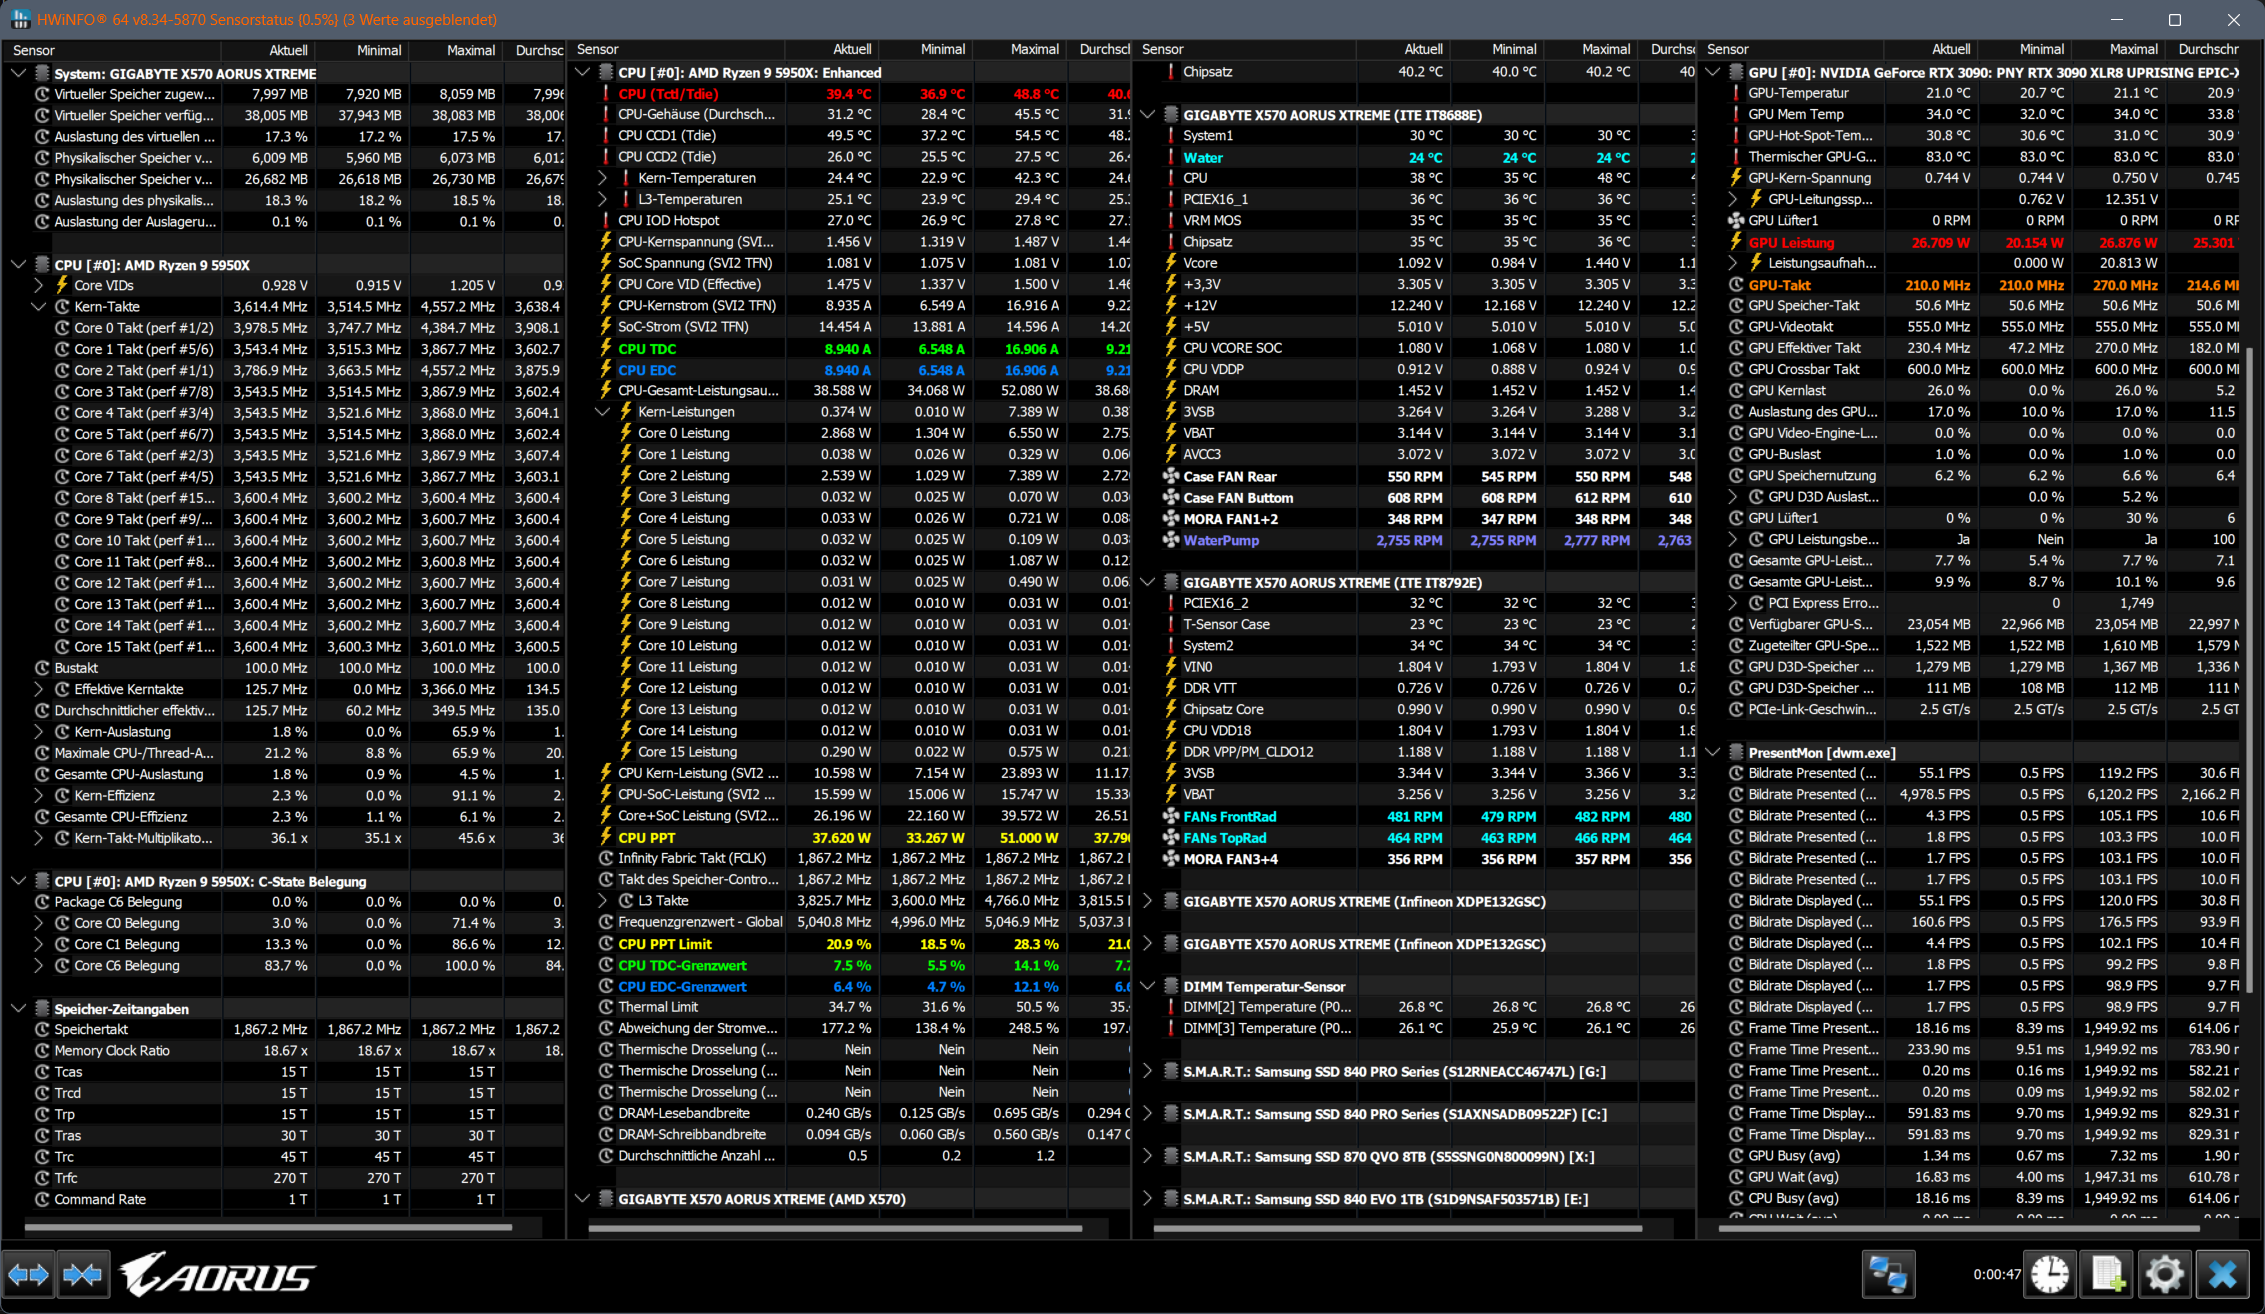Collapse the Kern-Takte tree
Image resolution: width=2265 pixels, height=1314 pixels.
pyautogui.click(x=39, y=307)
